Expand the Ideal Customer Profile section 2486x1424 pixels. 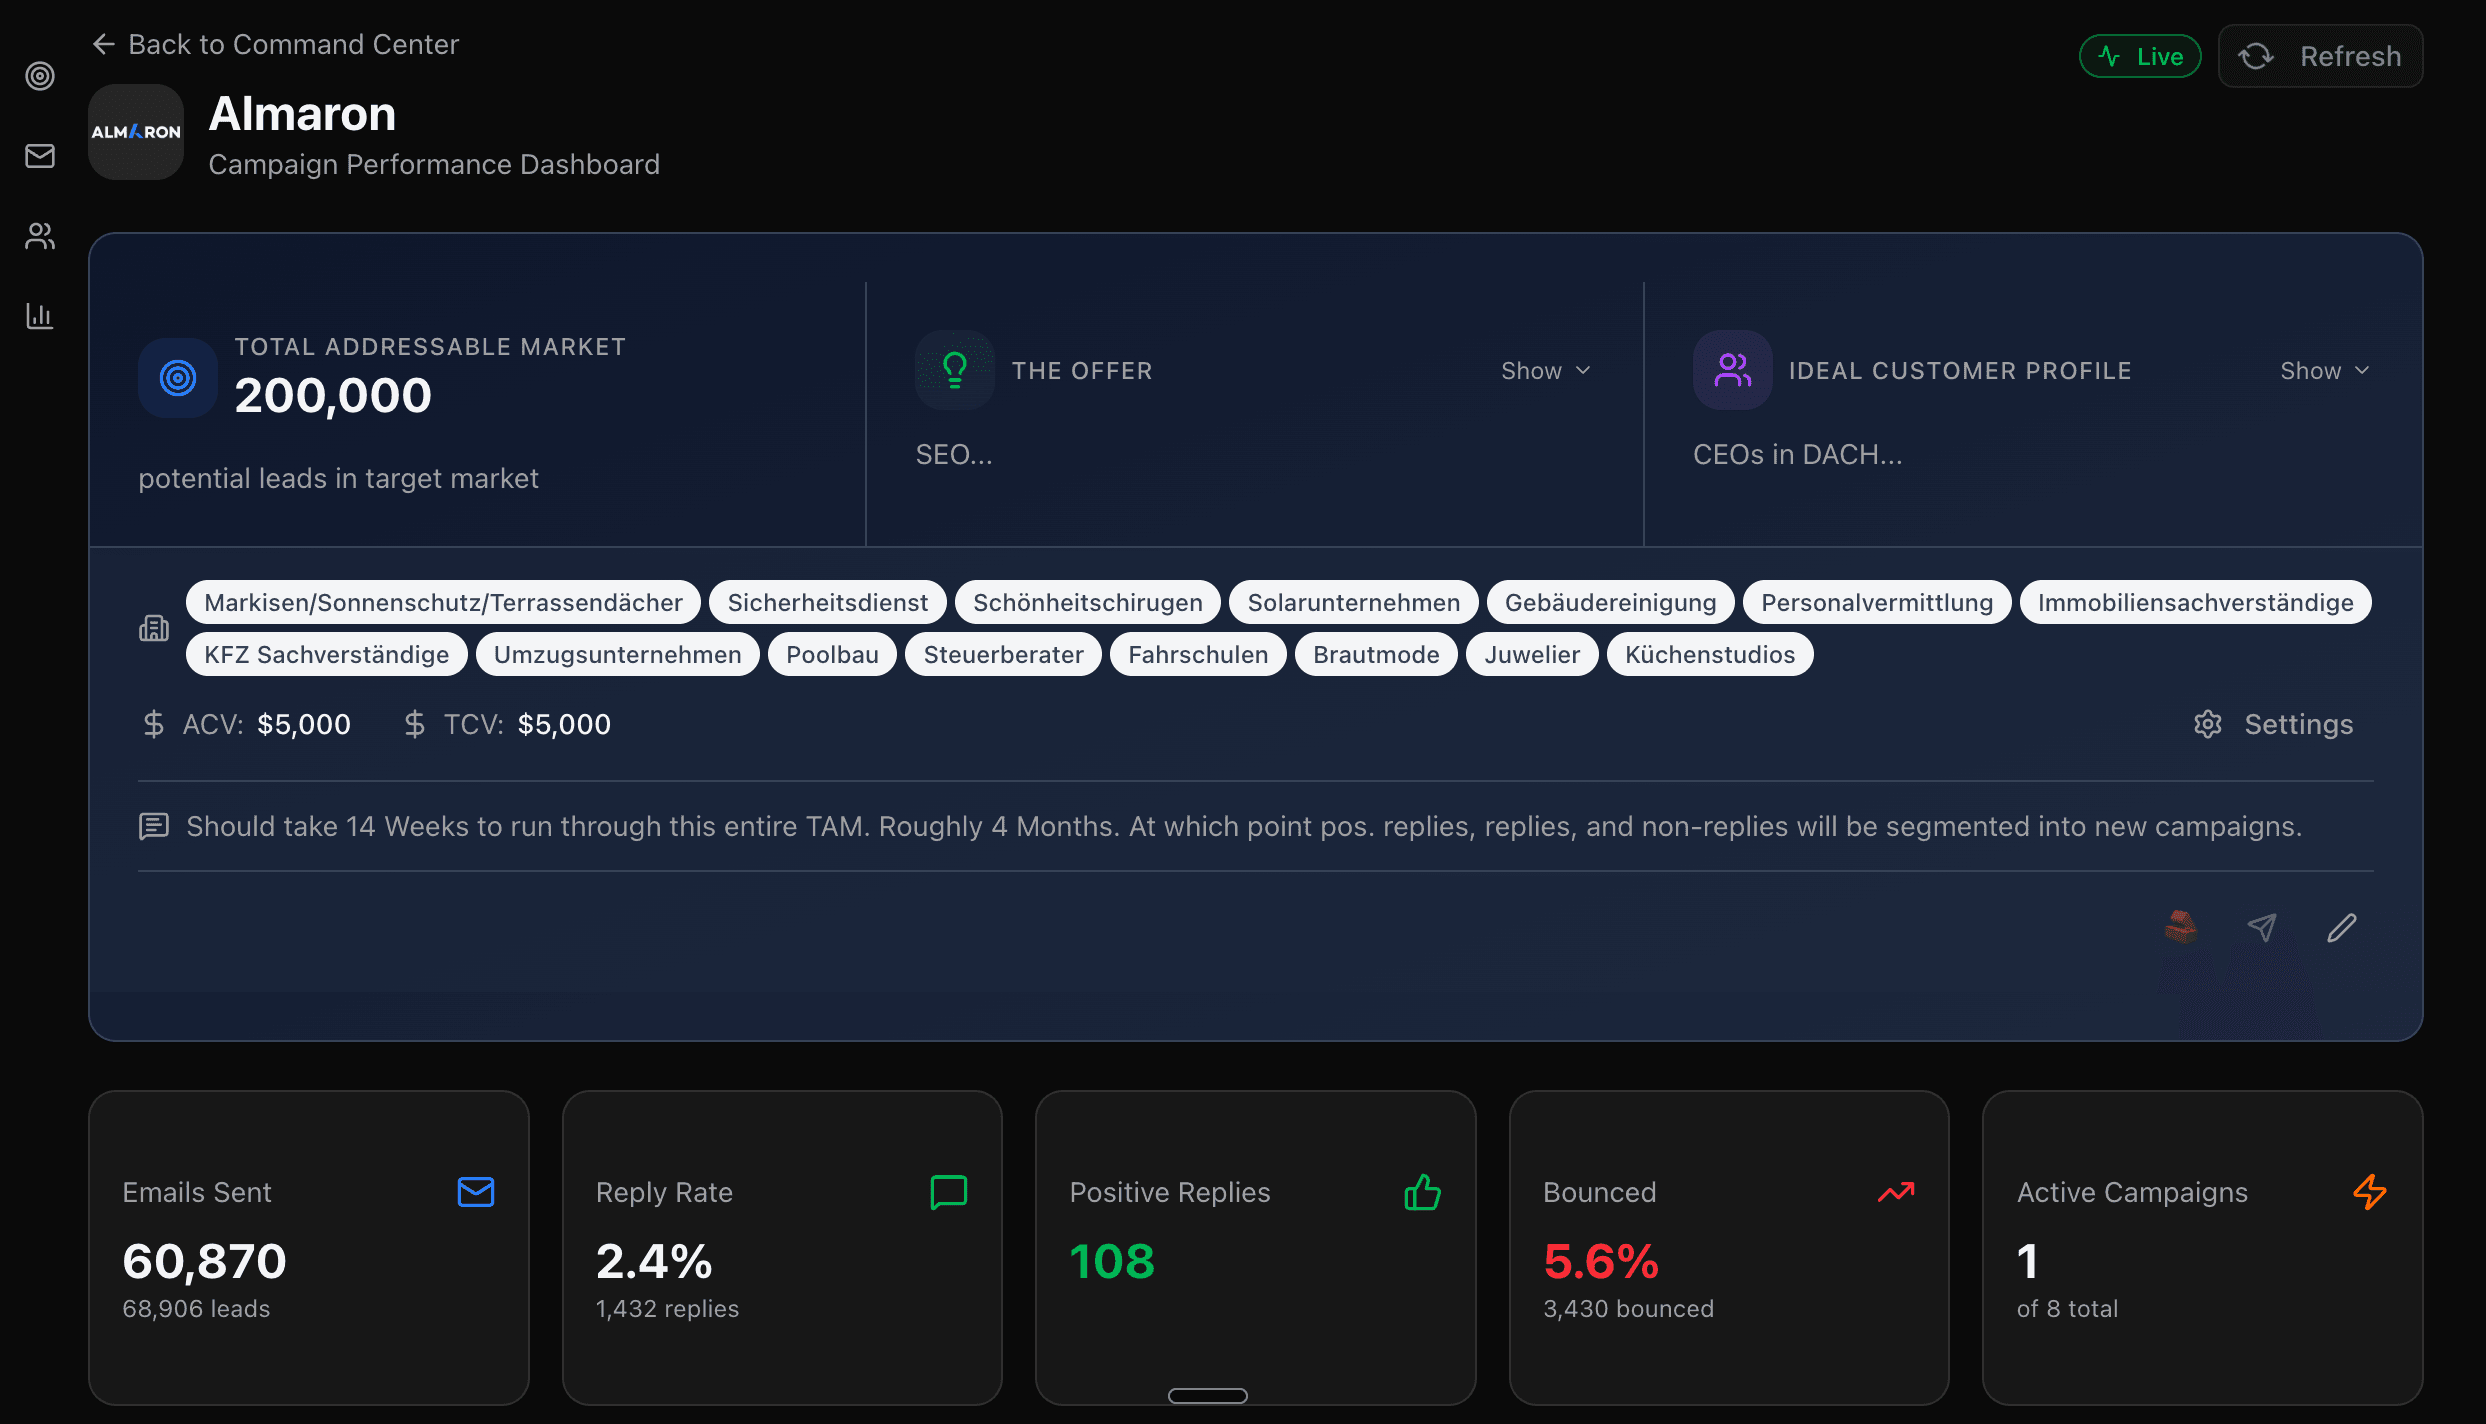coord(2325,370)
